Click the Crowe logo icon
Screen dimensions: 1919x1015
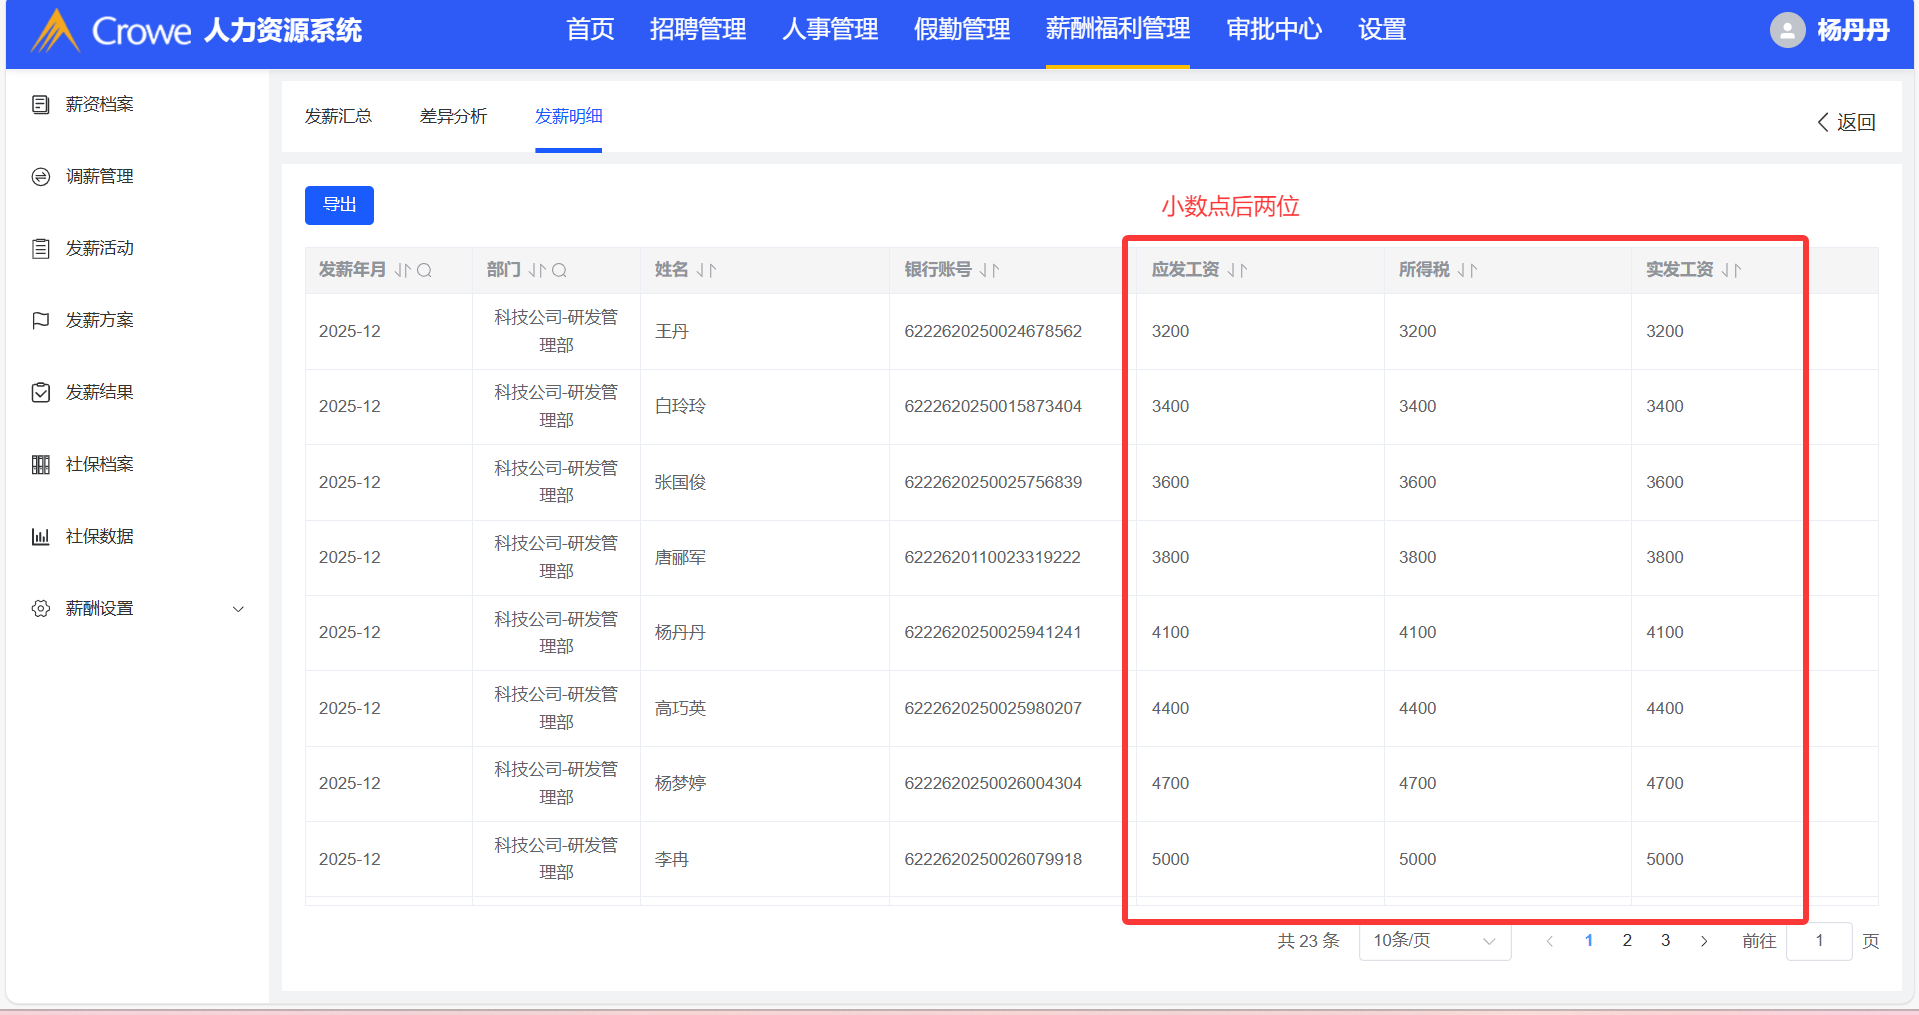[55, 31]
